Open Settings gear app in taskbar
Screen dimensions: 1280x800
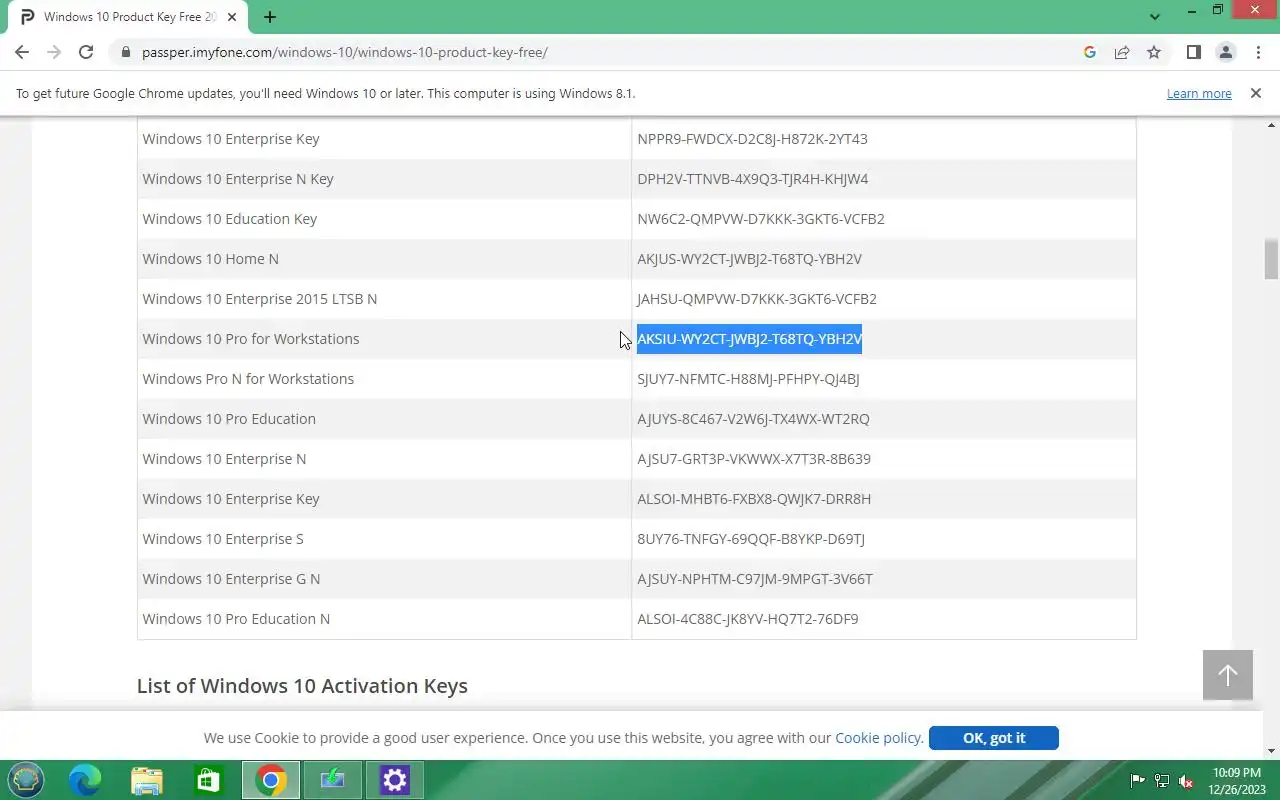[x=394, y=780]
